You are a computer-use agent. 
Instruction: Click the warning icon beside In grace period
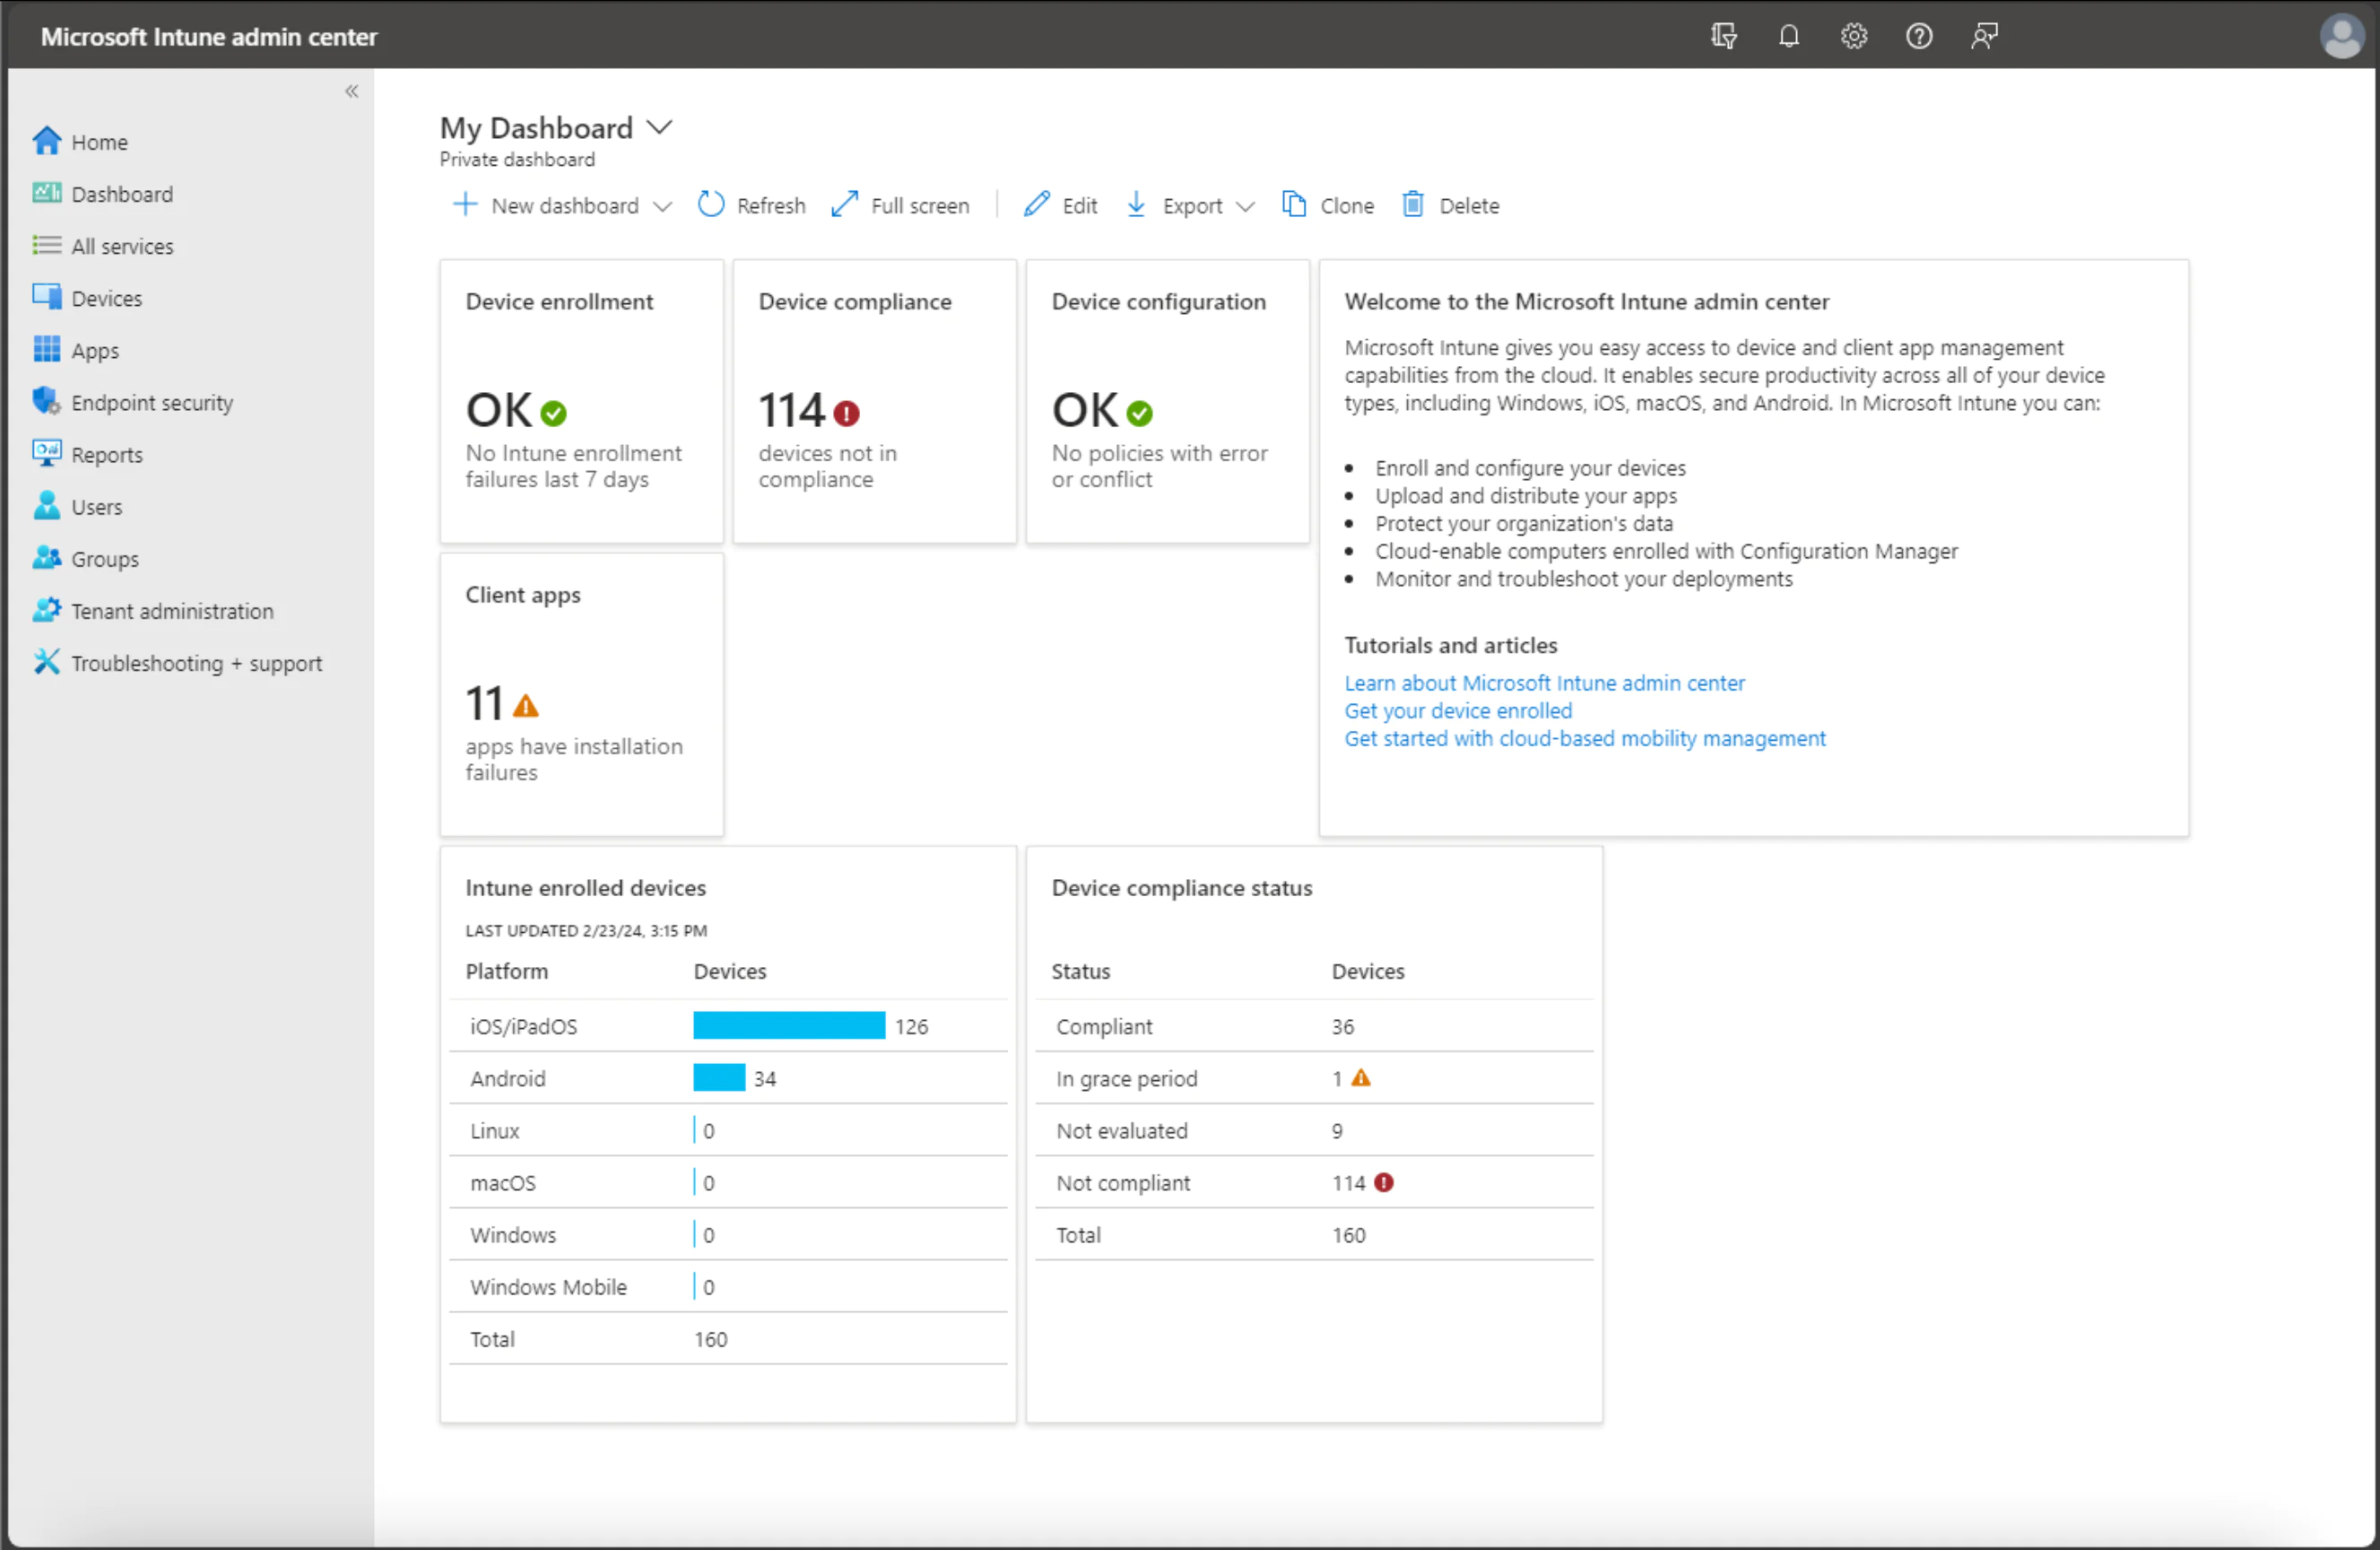[1361, 1077]
